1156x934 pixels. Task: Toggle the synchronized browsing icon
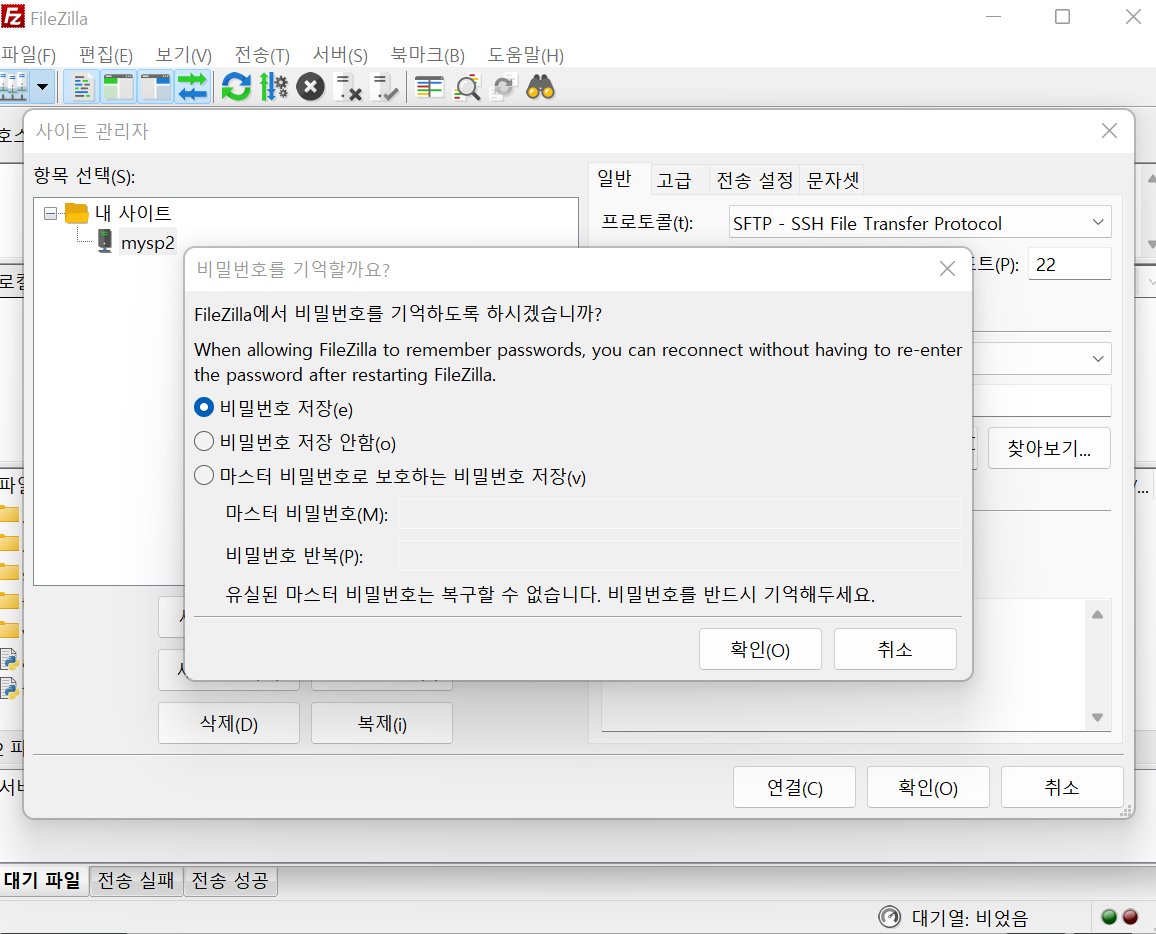tap(504, 87)
